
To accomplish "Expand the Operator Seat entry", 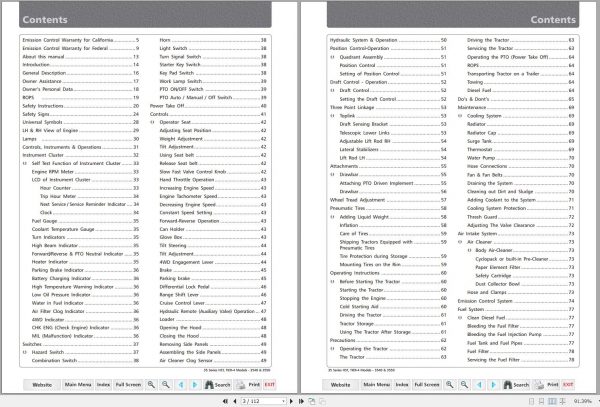I will tap(152, 122).
